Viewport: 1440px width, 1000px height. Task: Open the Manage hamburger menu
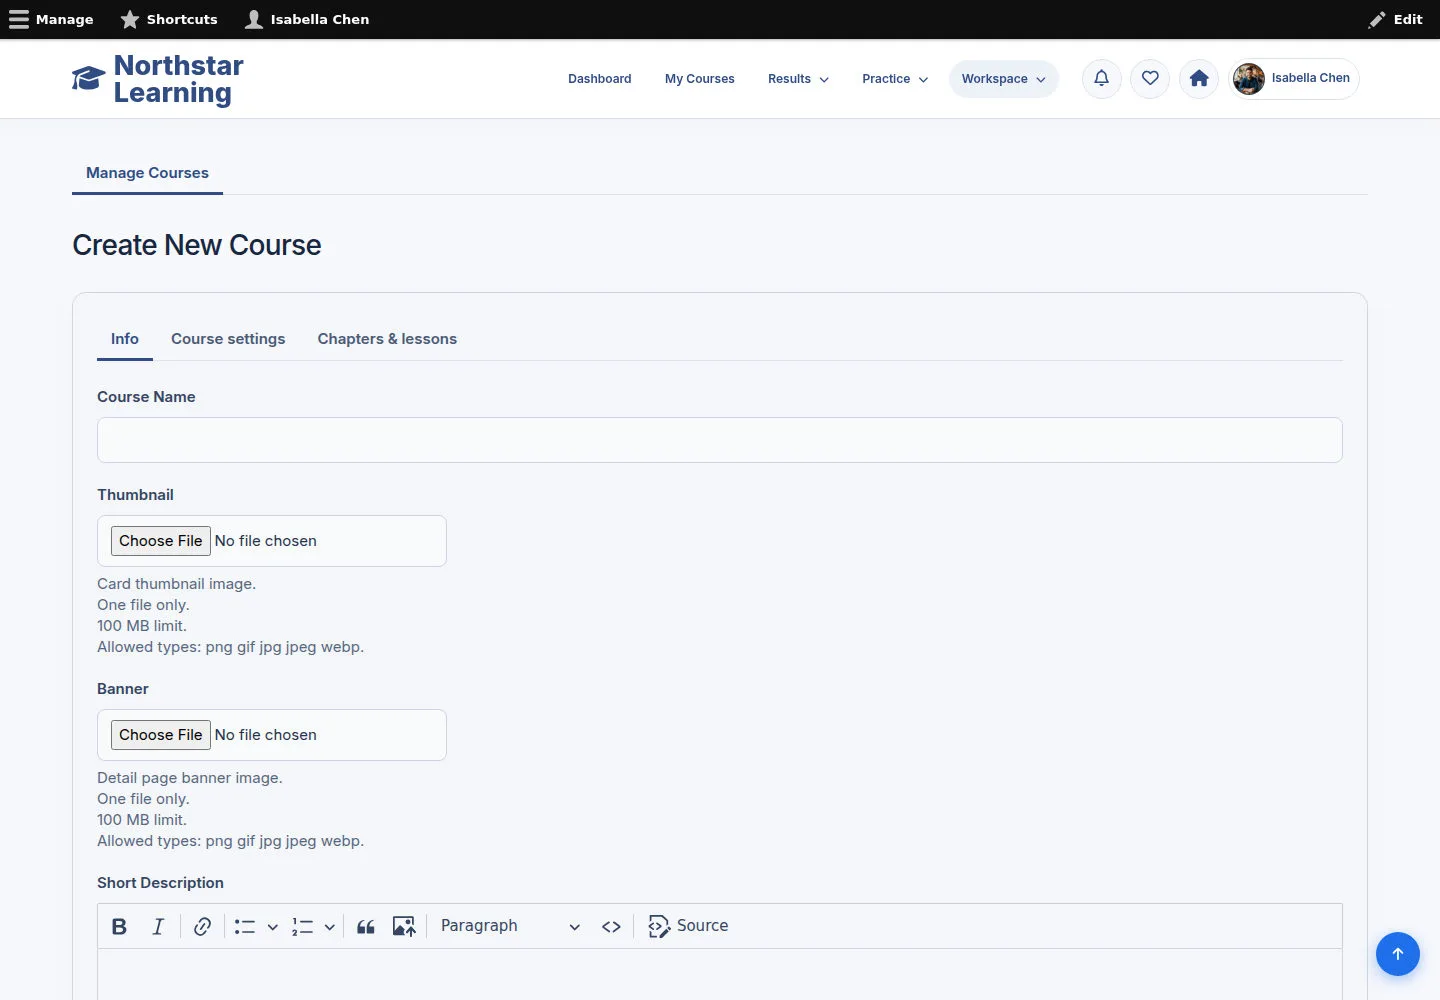coord(51,19)
